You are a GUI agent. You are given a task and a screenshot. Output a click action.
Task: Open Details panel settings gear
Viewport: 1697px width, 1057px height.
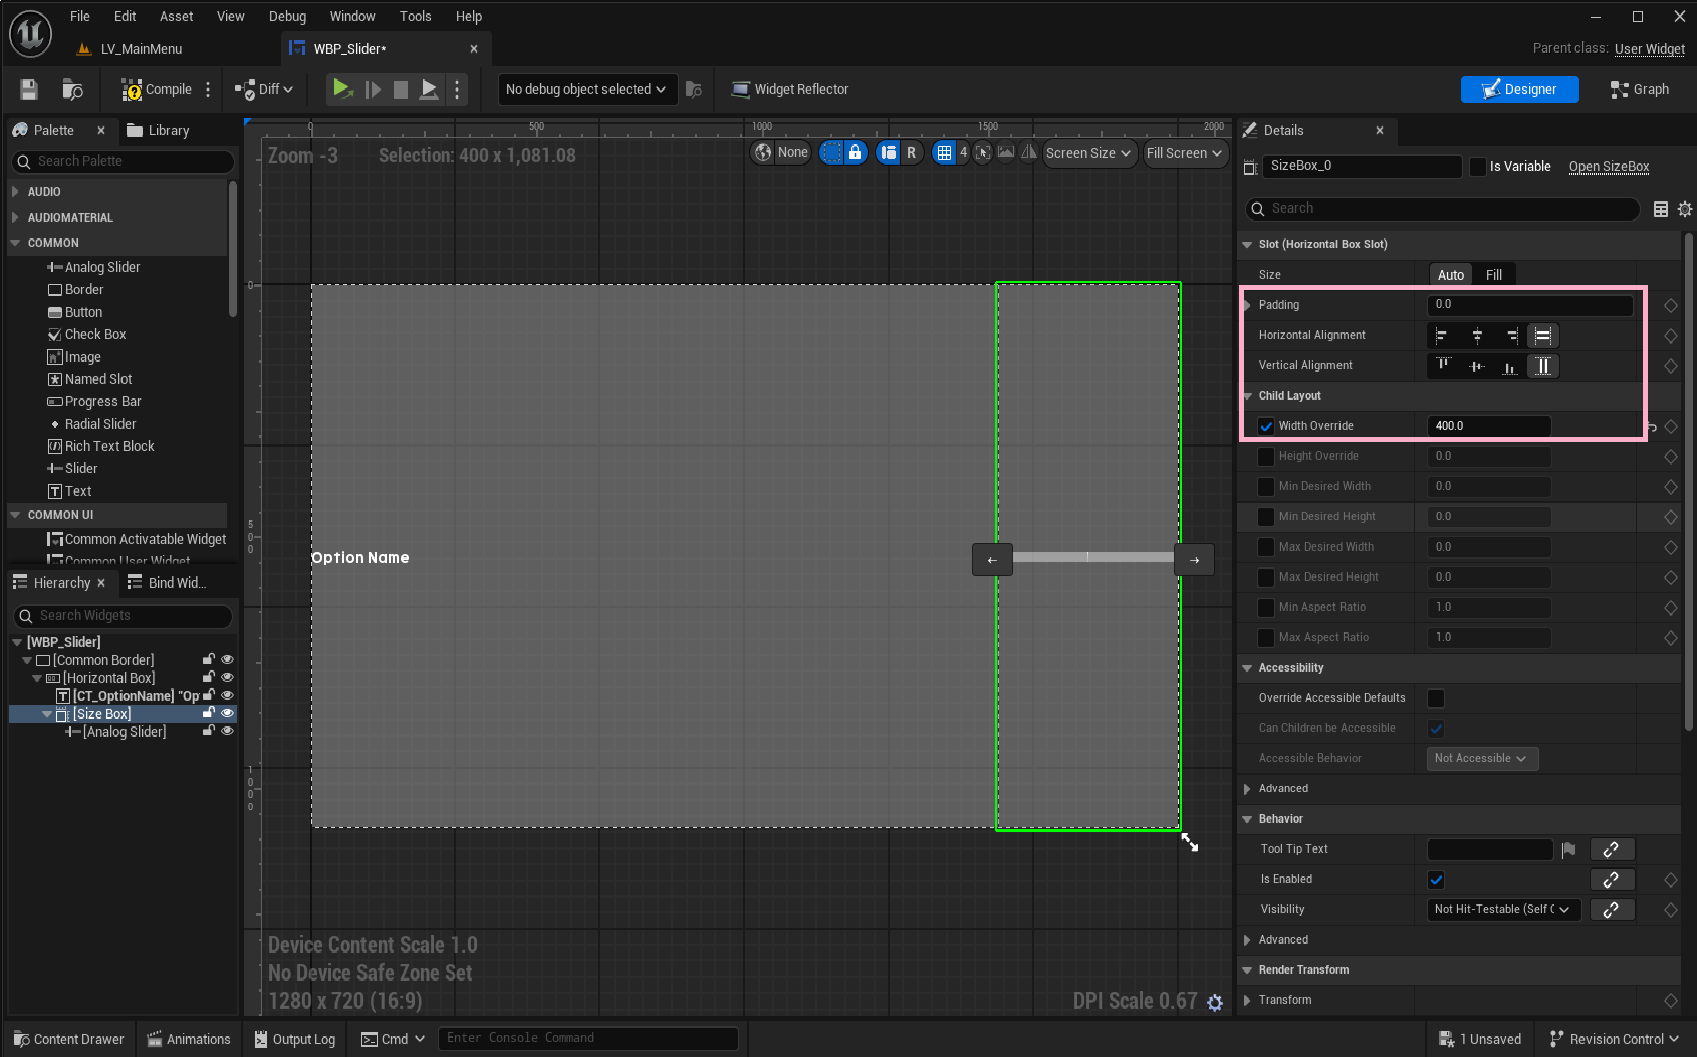[1685, 208]
